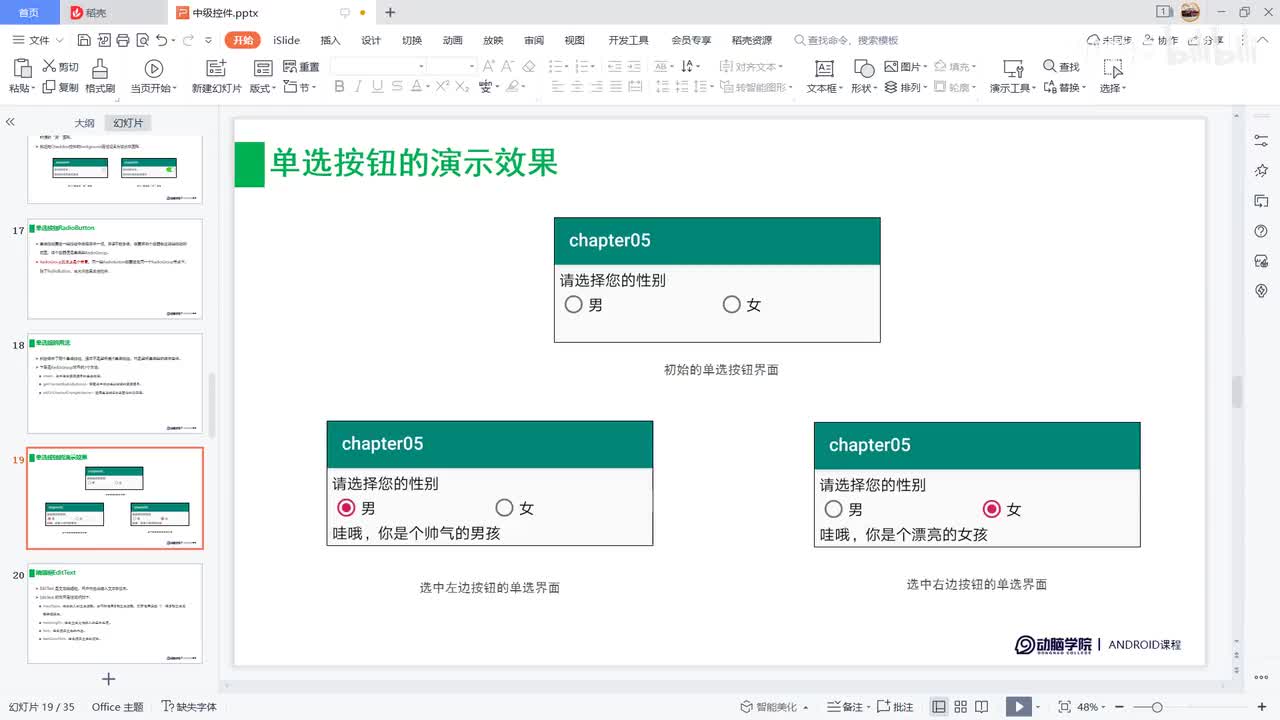Start the slideshow from the status bar play button
The height and width of the screenshot is (720, 1280).
coord(1018,707)
